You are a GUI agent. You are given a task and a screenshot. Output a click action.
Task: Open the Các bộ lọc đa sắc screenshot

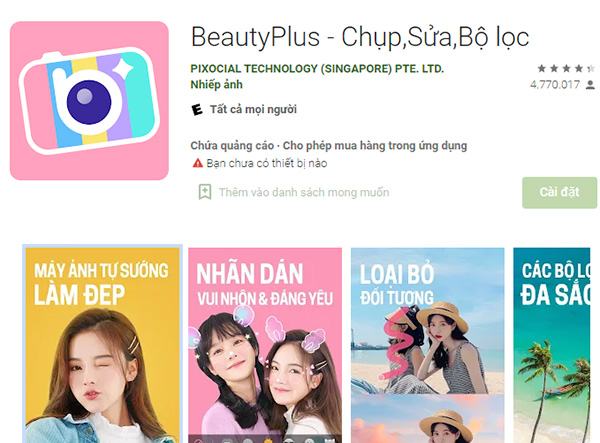tap(552, 345)
